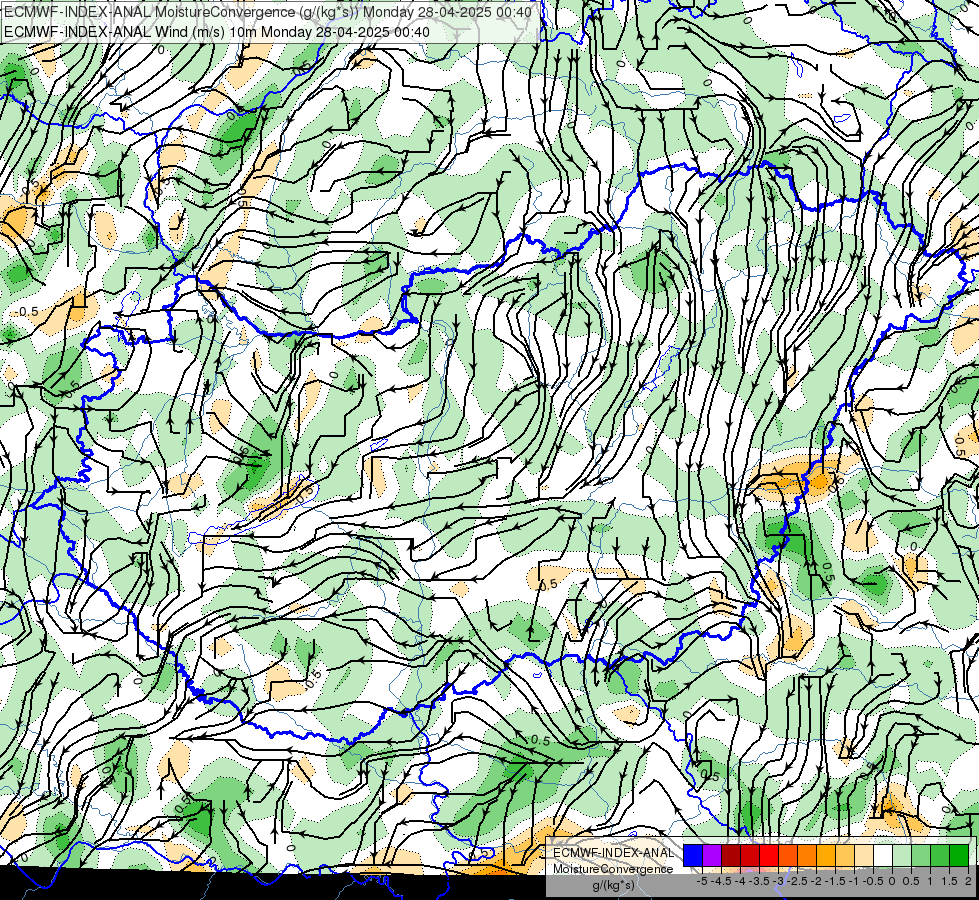This screenshot has width=979, height=900.
Task: Pick the palest green swatch between 0 and 0.5
Action: click(x=902, y=856)
